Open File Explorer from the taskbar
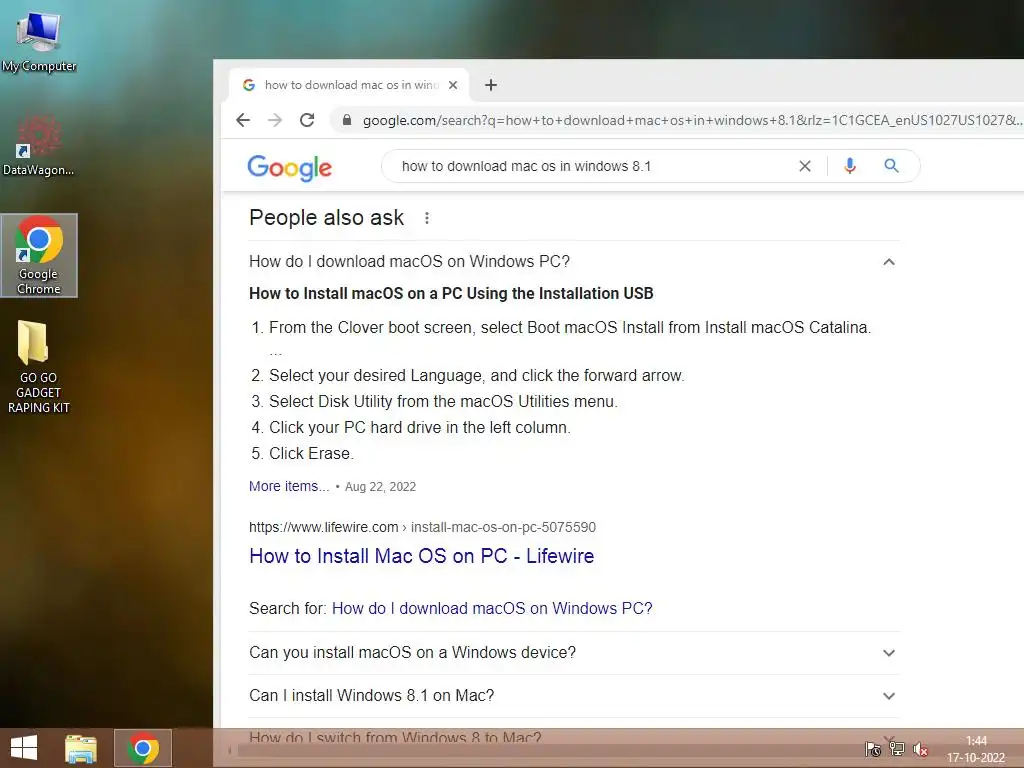1024x768 pixels. click(81, 748)
